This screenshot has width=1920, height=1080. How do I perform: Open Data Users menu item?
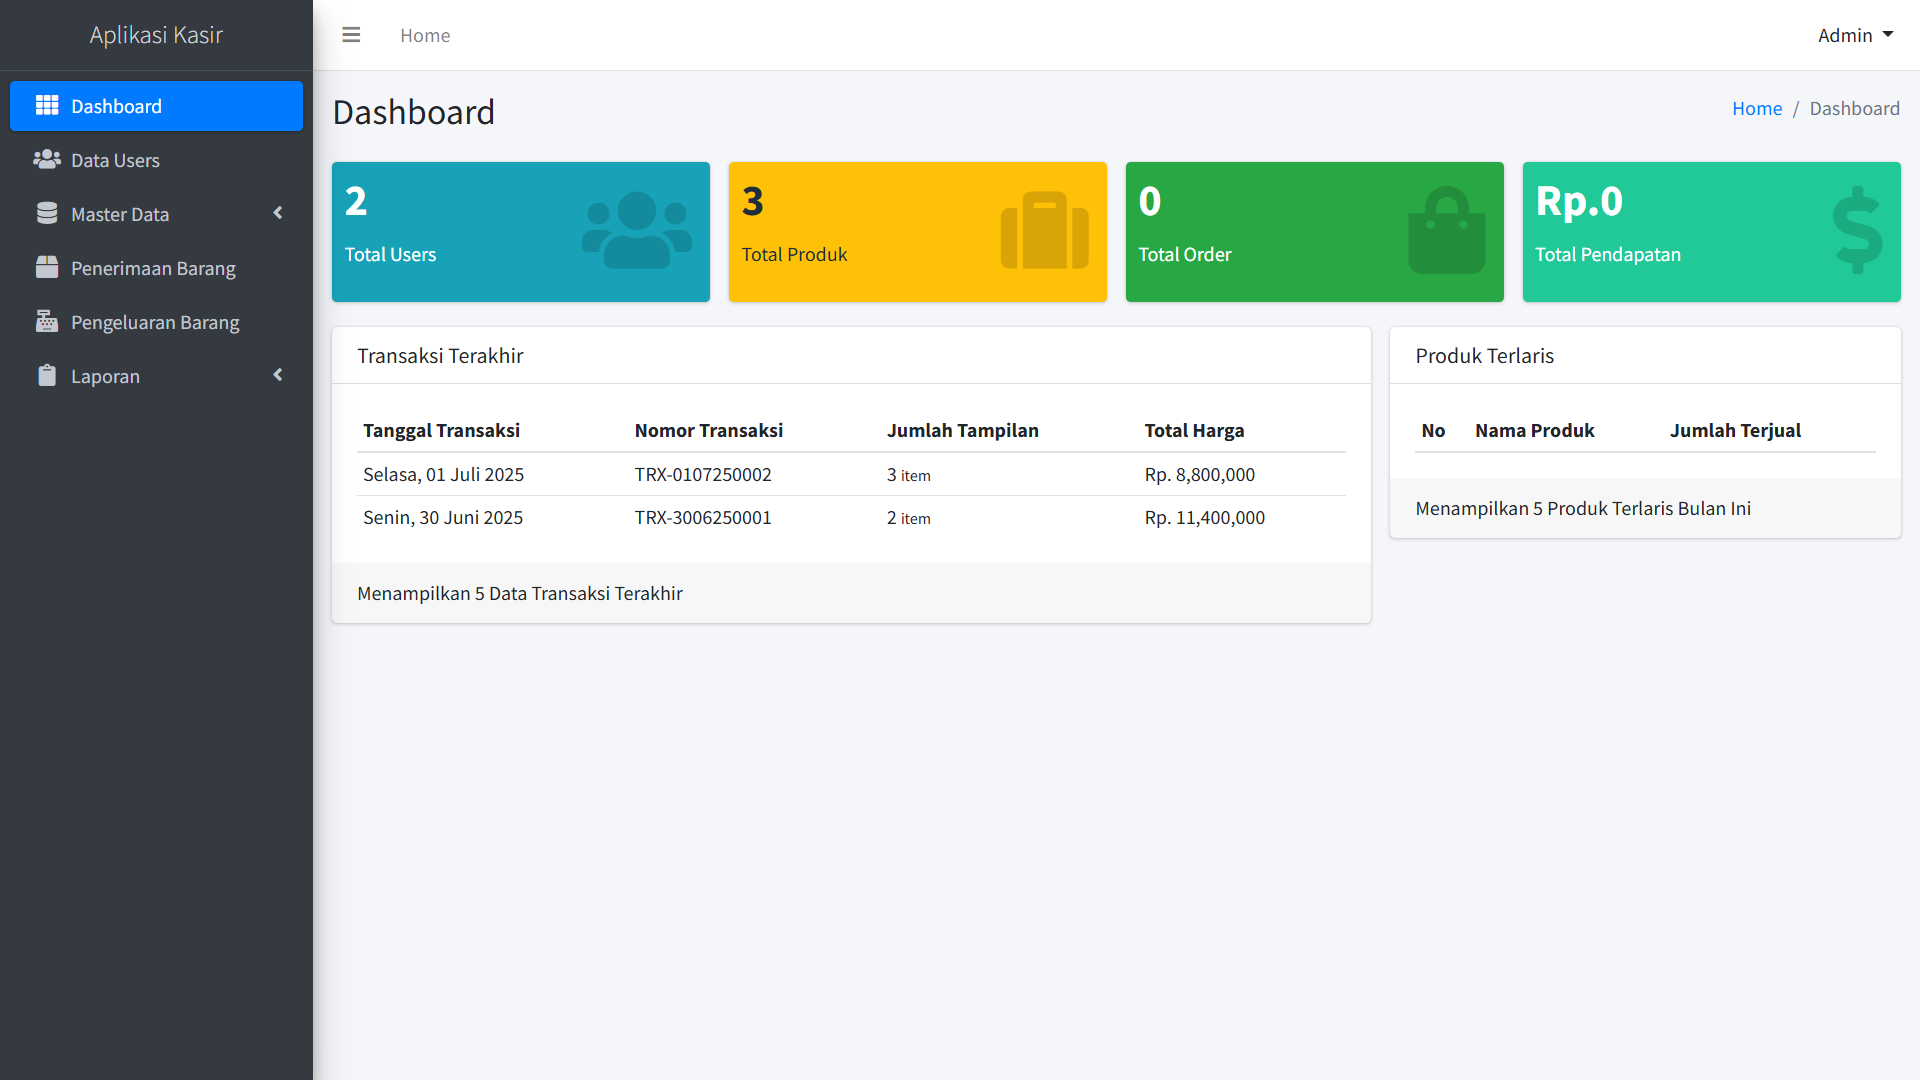(x=115, y=160)
